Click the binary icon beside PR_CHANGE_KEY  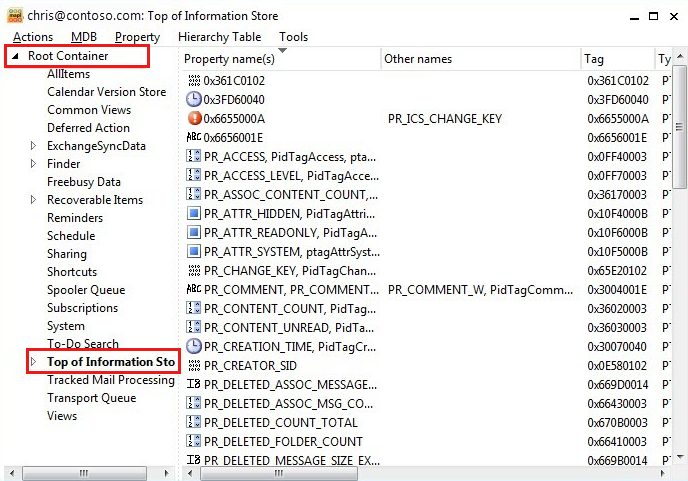194,271
